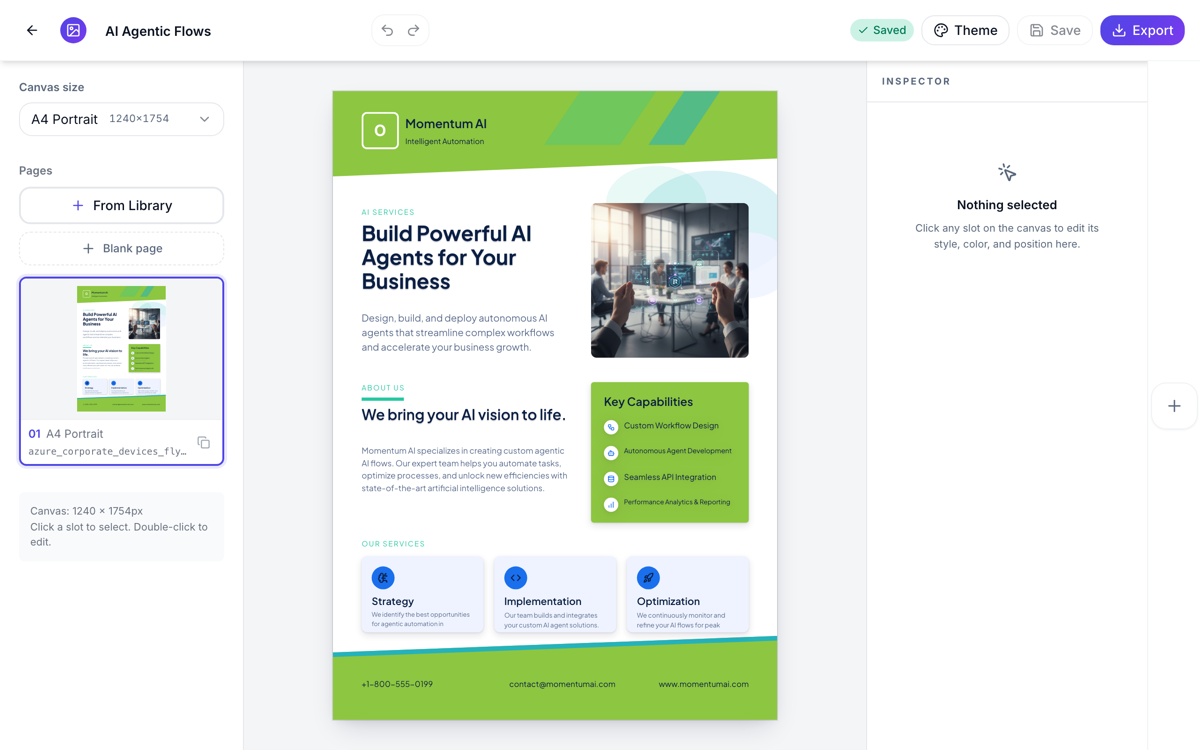Select the 'Momentum AI specializes' paragraph
Screen dimensions: 1200x750
(464, 469)
